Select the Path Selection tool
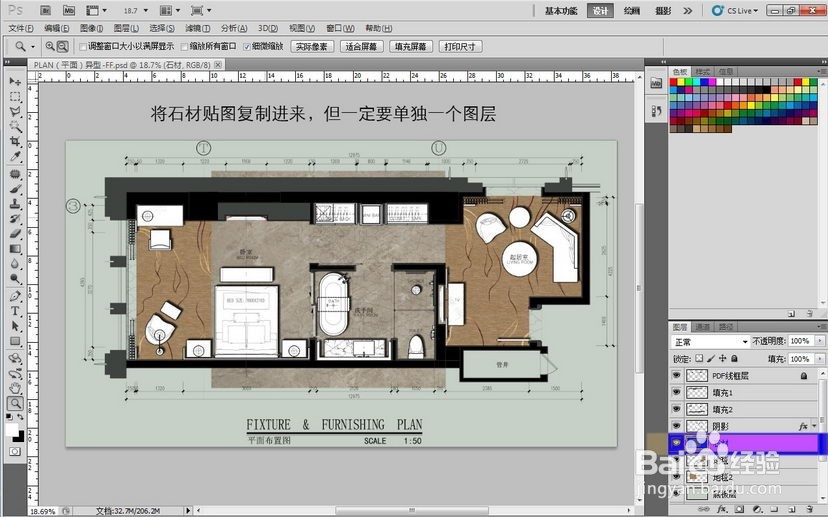The height and width of the screenshot is (517, 828). coord(15,326)
